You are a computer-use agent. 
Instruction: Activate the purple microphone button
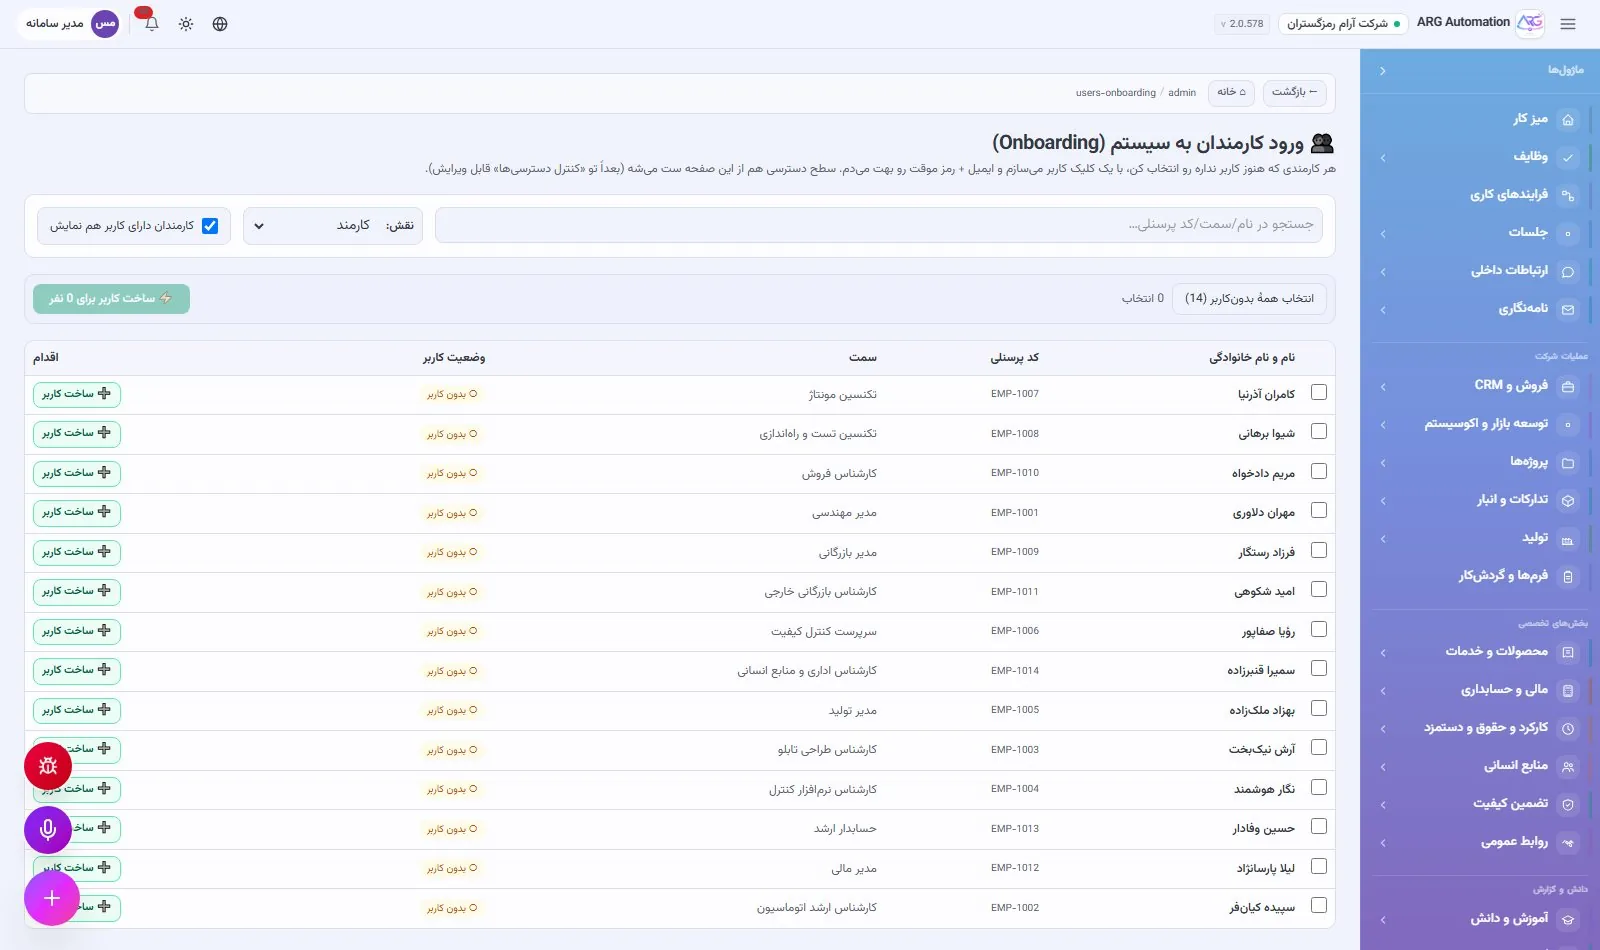click(48, 830)
